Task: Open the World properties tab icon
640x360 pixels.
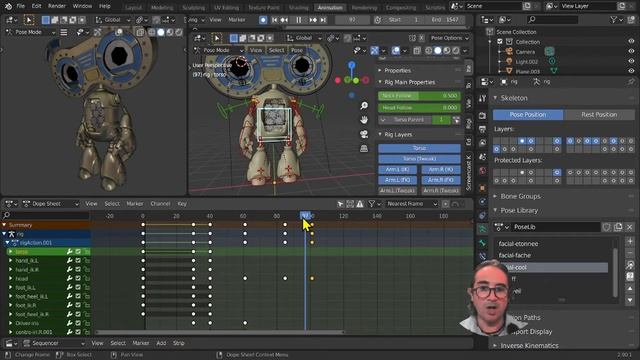Action: 482,171
